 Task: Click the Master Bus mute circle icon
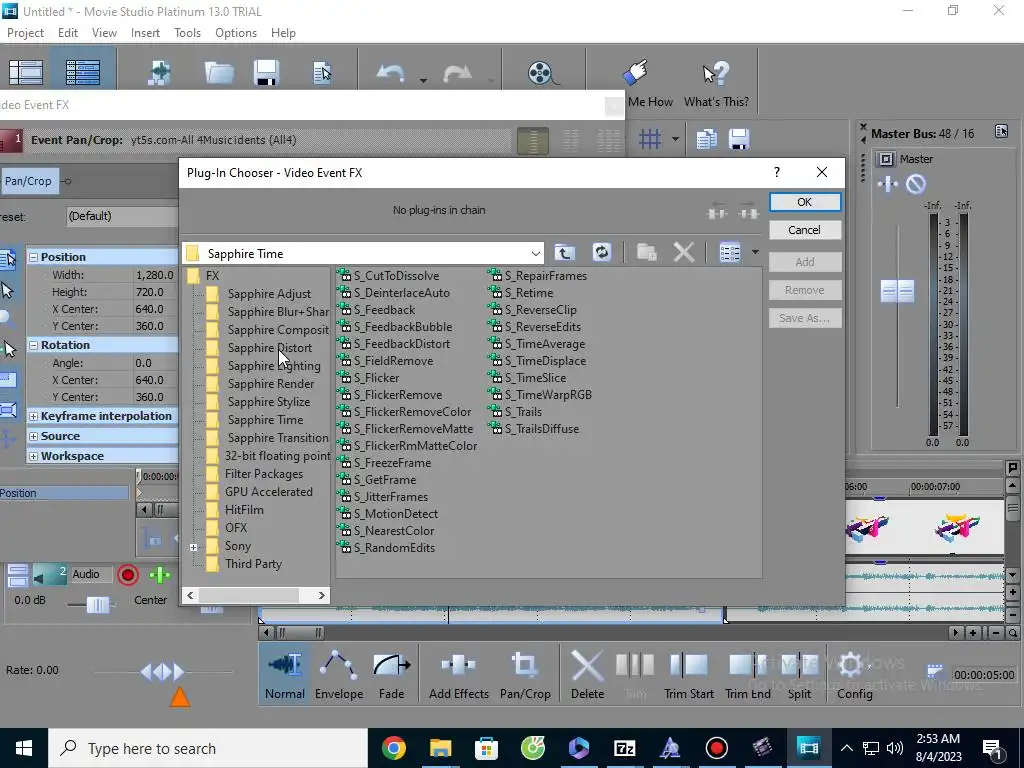(916, 185)
